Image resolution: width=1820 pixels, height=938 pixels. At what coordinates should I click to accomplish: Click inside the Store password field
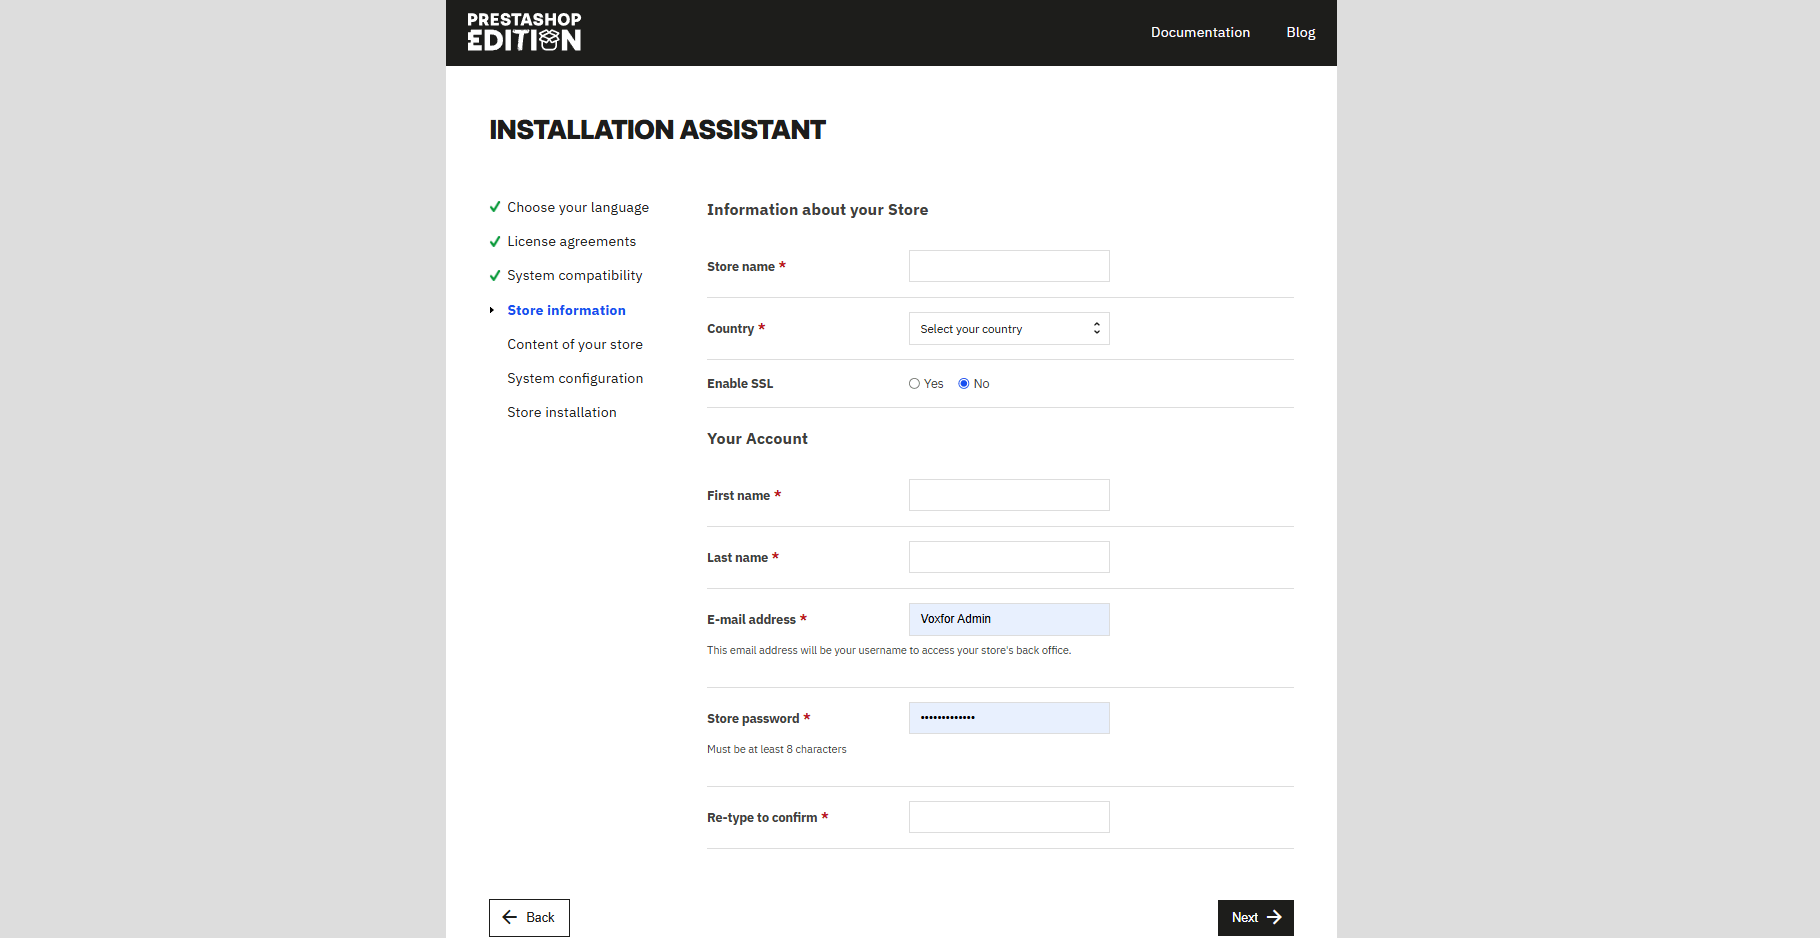click(x=1008, y=718)
